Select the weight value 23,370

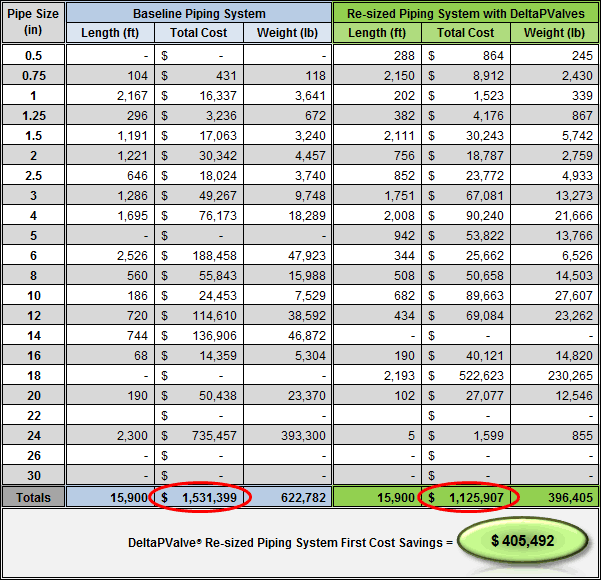[307, 395]
